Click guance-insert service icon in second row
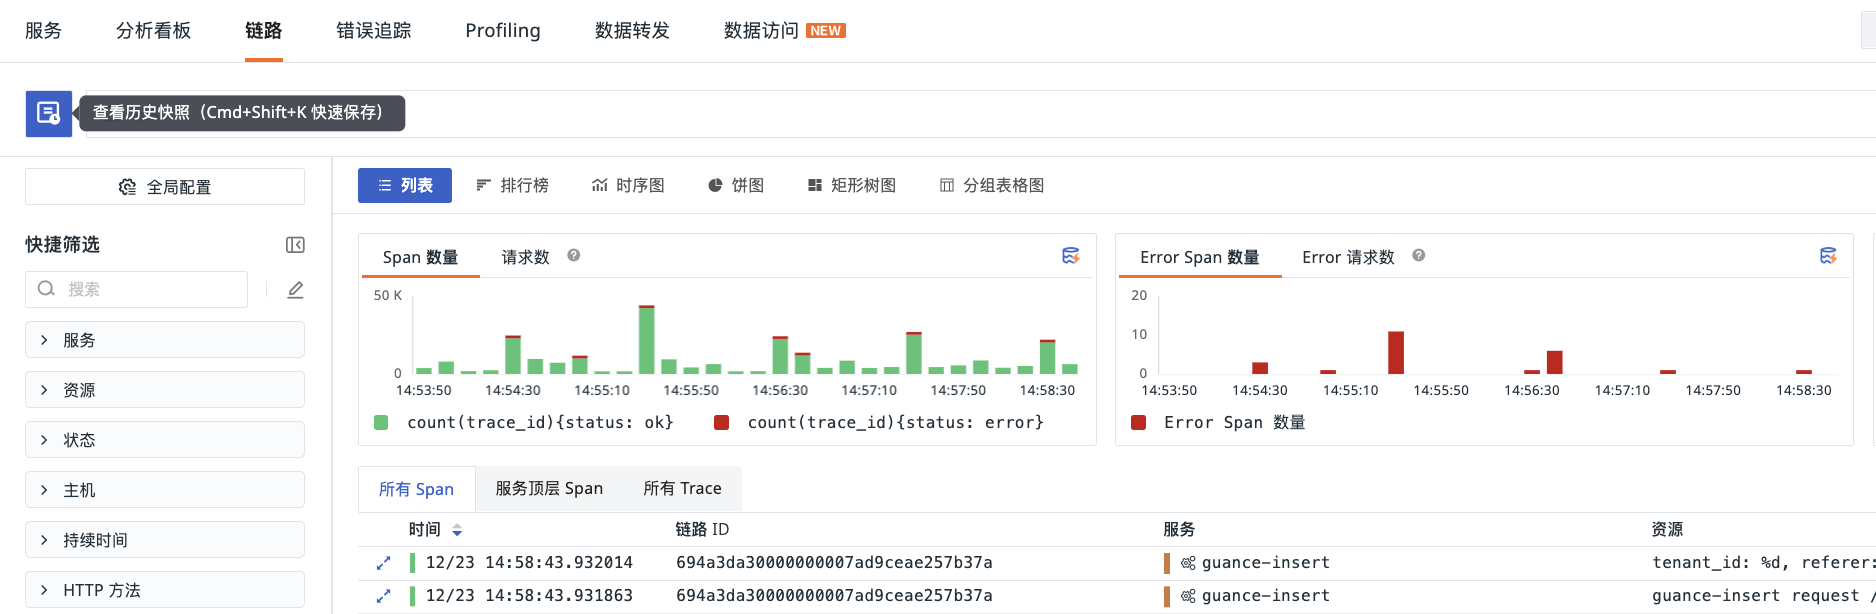The width and height of the screenshot is (1876, 614). 1188,596
